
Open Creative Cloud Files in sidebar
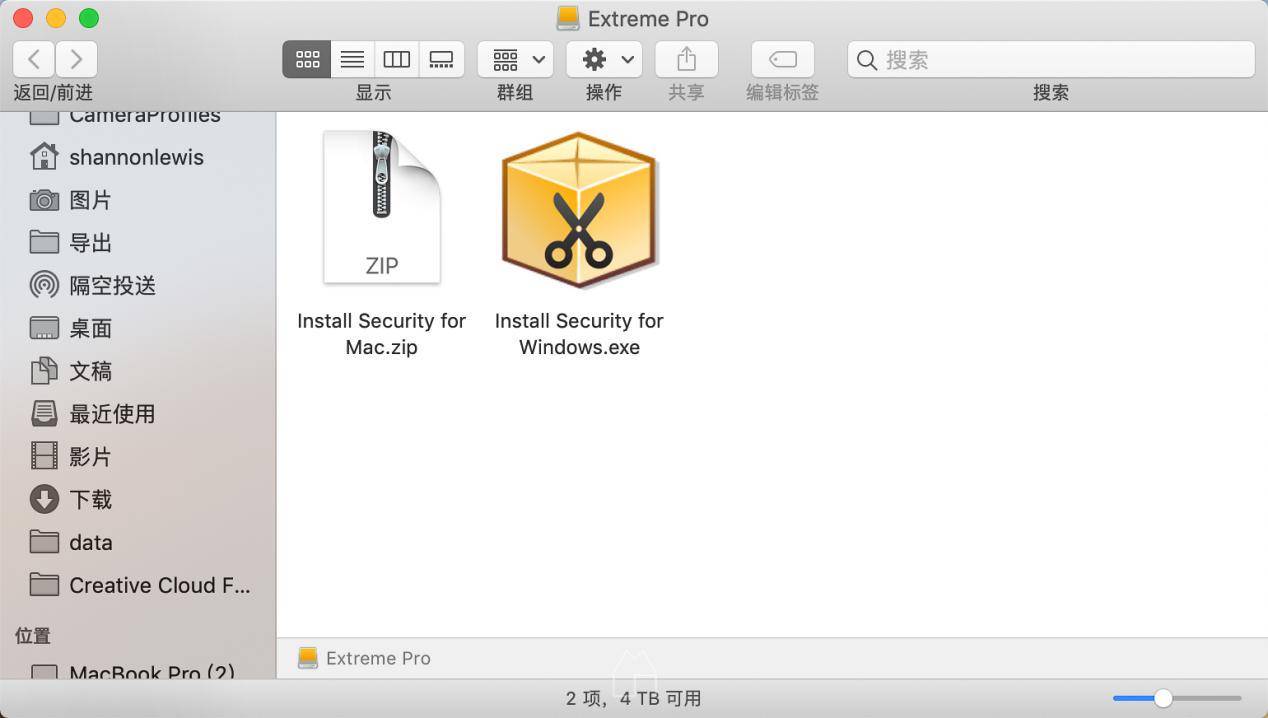(x=137, y=585)
